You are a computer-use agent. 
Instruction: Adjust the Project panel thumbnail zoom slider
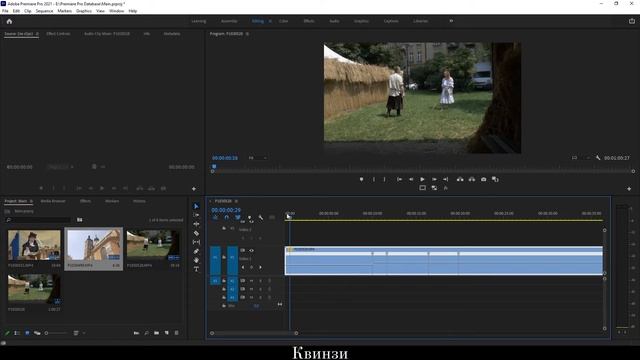(x=56, y=333)
